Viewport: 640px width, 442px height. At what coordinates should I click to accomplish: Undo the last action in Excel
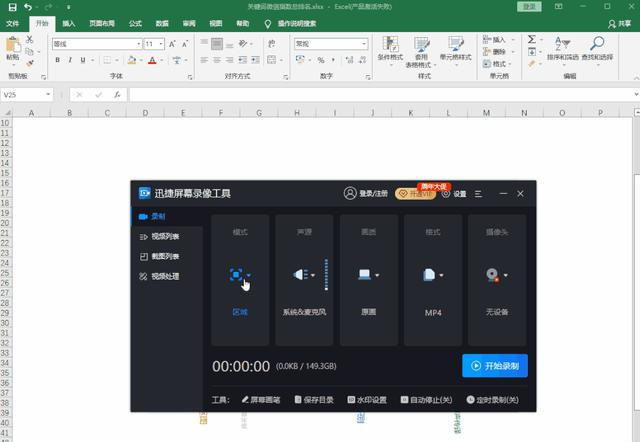tap(28, 7)
